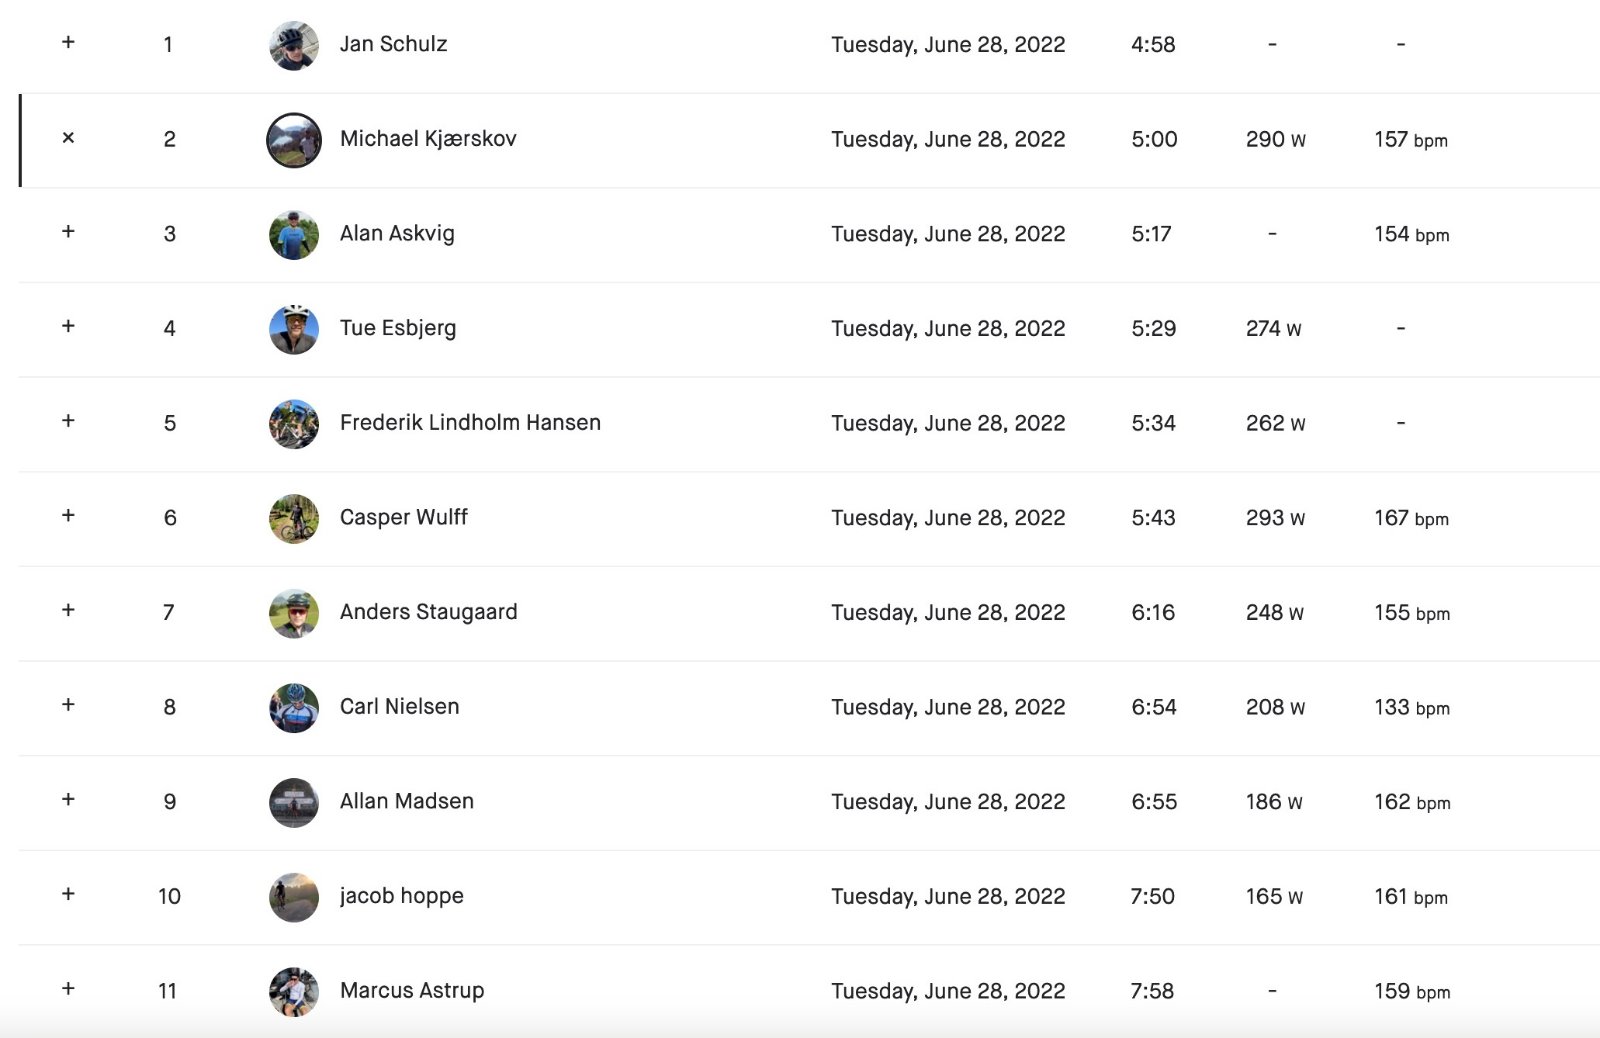Screen dimensions: 1600x1038
Task: Open Tue Esbjerg athlete name link
Action: coord(398,328)
